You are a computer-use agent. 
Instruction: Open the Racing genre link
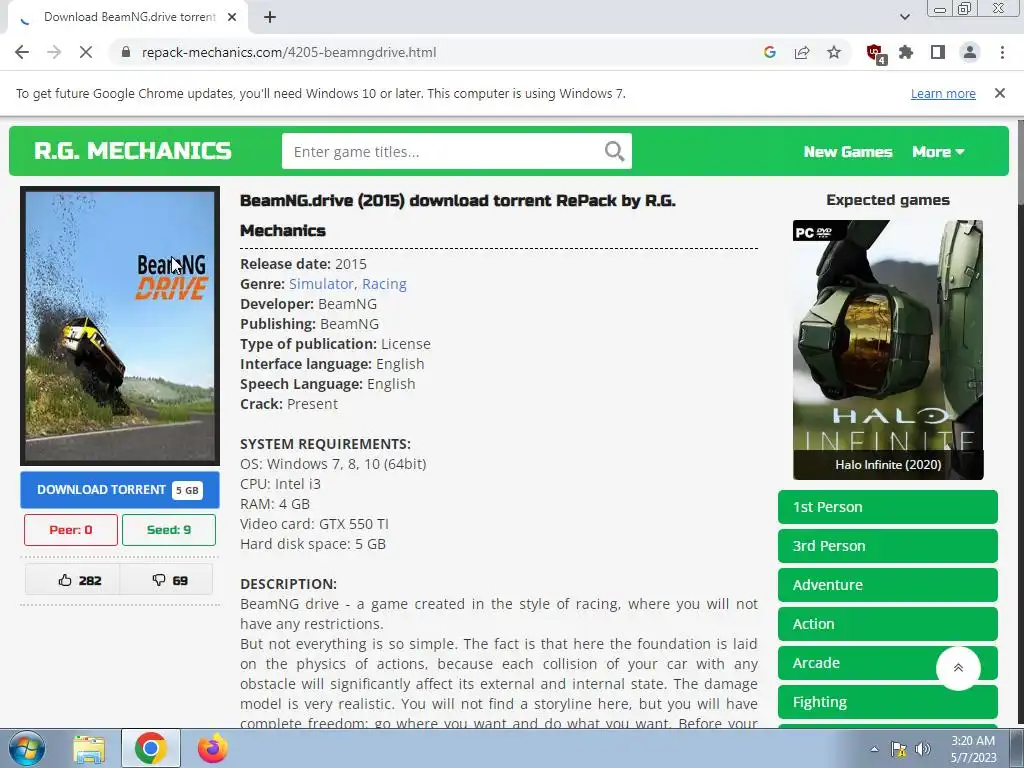pyautogui.click(x=384, y=284)
